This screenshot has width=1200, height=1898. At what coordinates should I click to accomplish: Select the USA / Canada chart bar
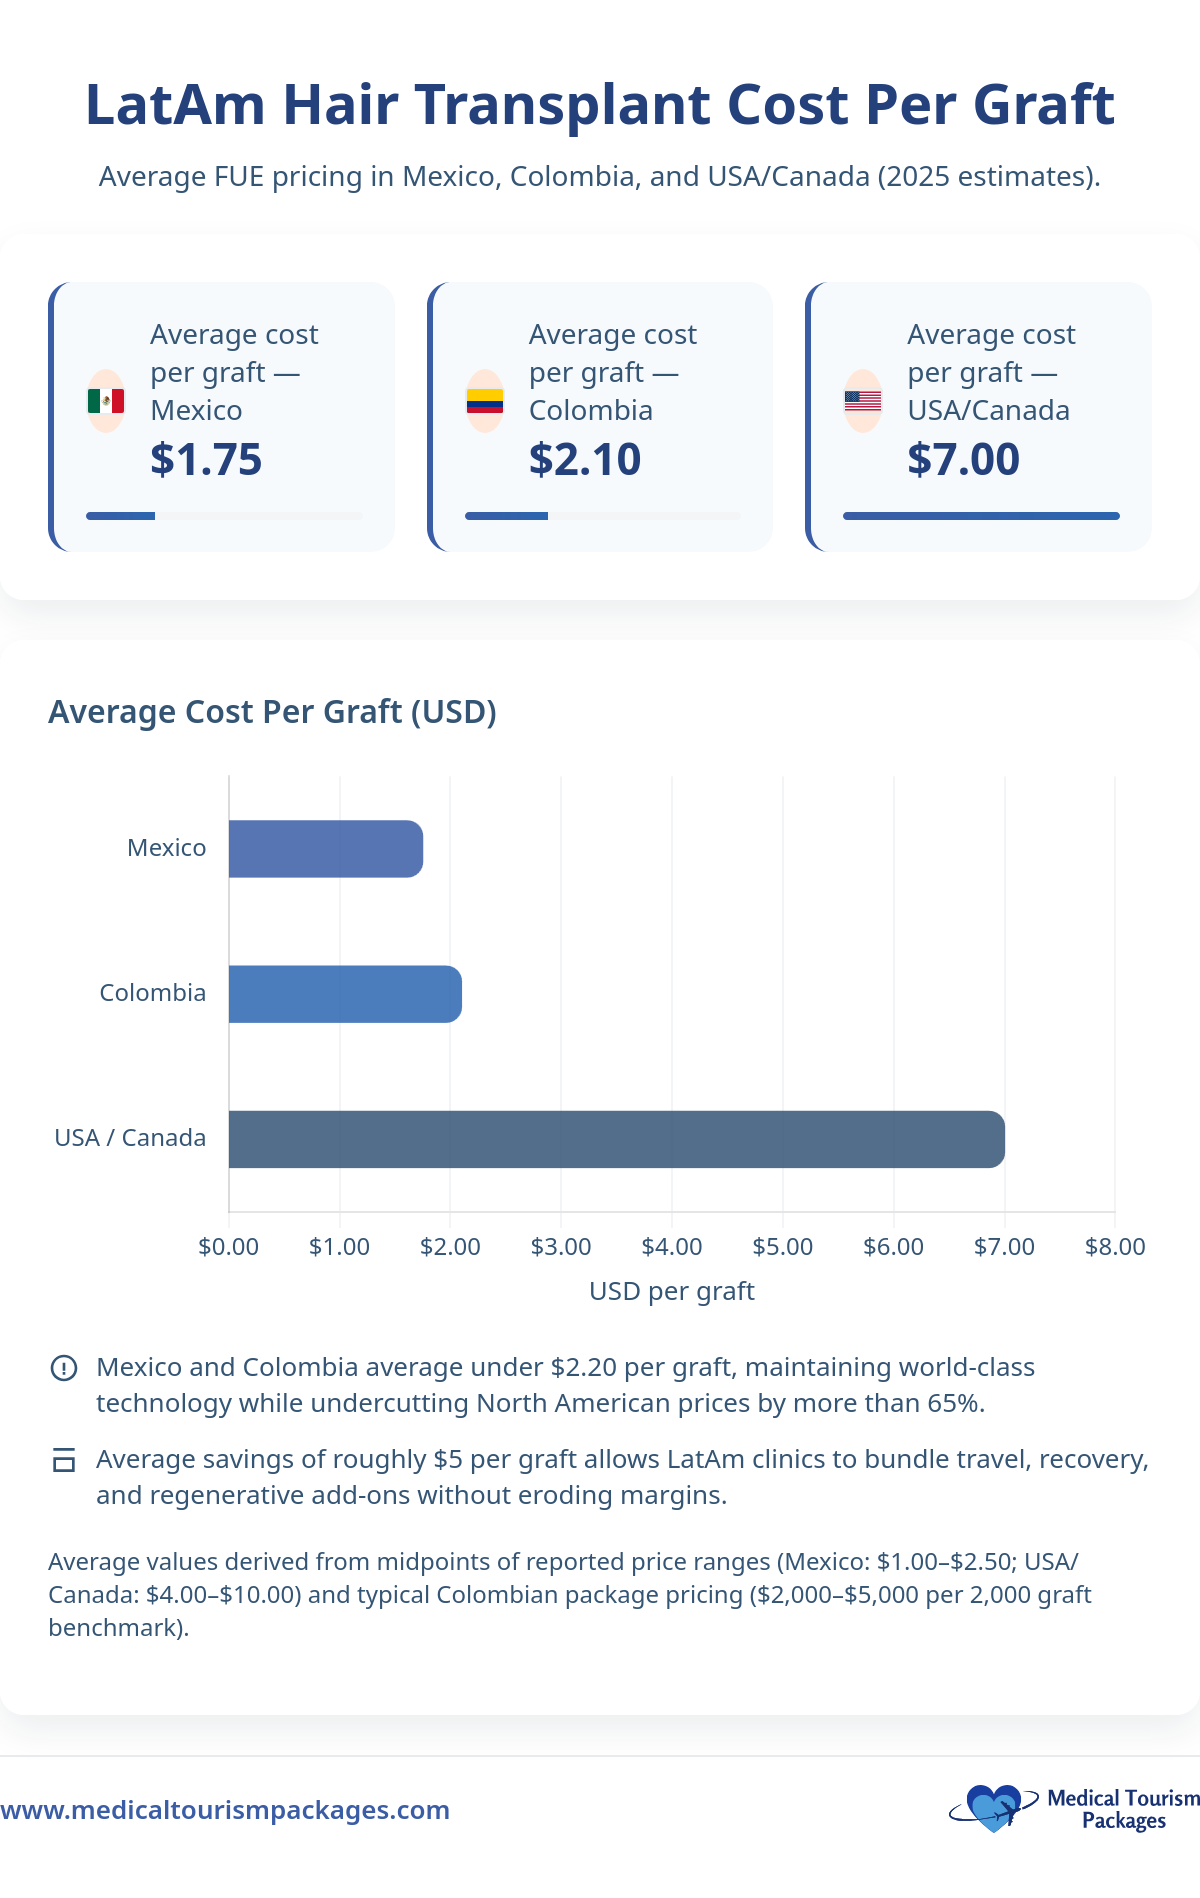616,1139
